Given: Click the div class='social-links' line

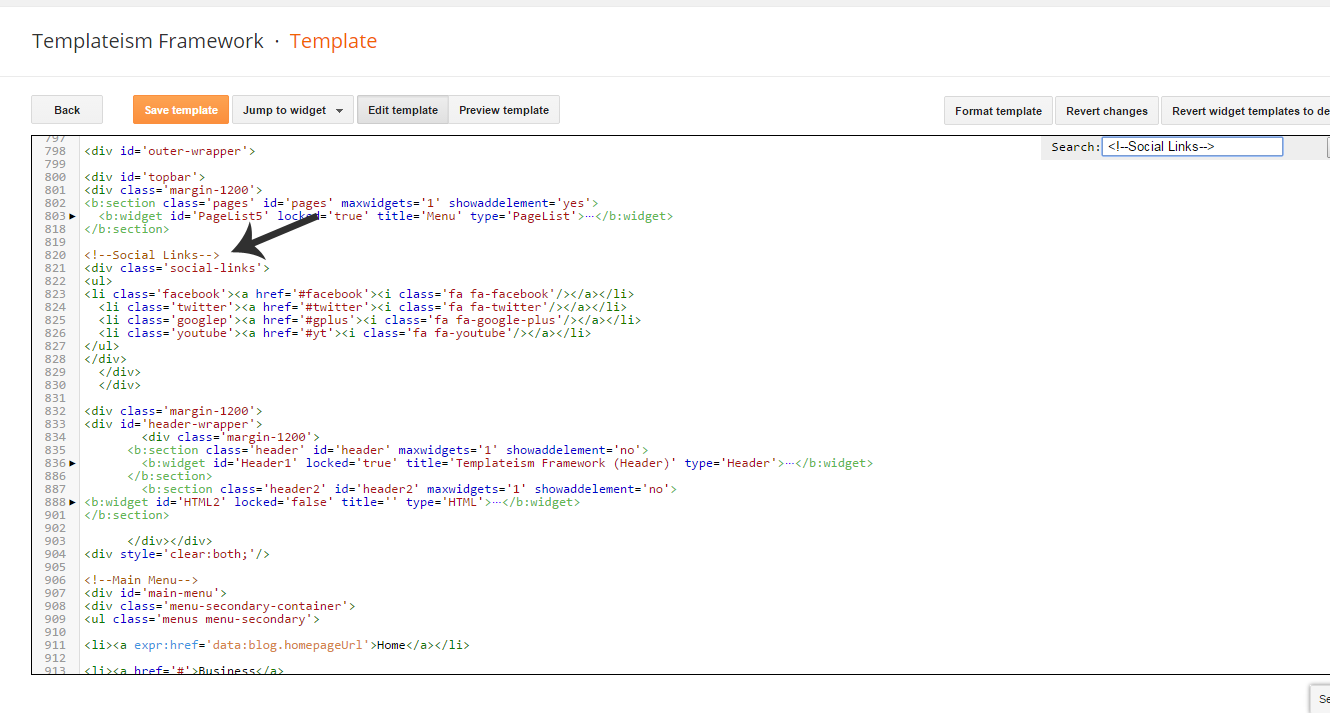Looking at the screenshot, I should [x=177, y=268].
